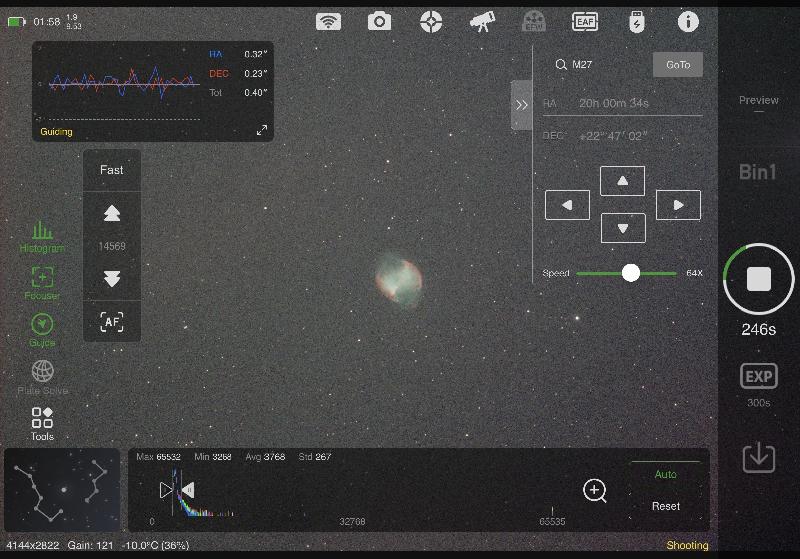Image resolution: width=800 pixels, height=559 pixels.
Task: Click the DEC coordinate value +22° 47' 02"
Action: [614, 136]
